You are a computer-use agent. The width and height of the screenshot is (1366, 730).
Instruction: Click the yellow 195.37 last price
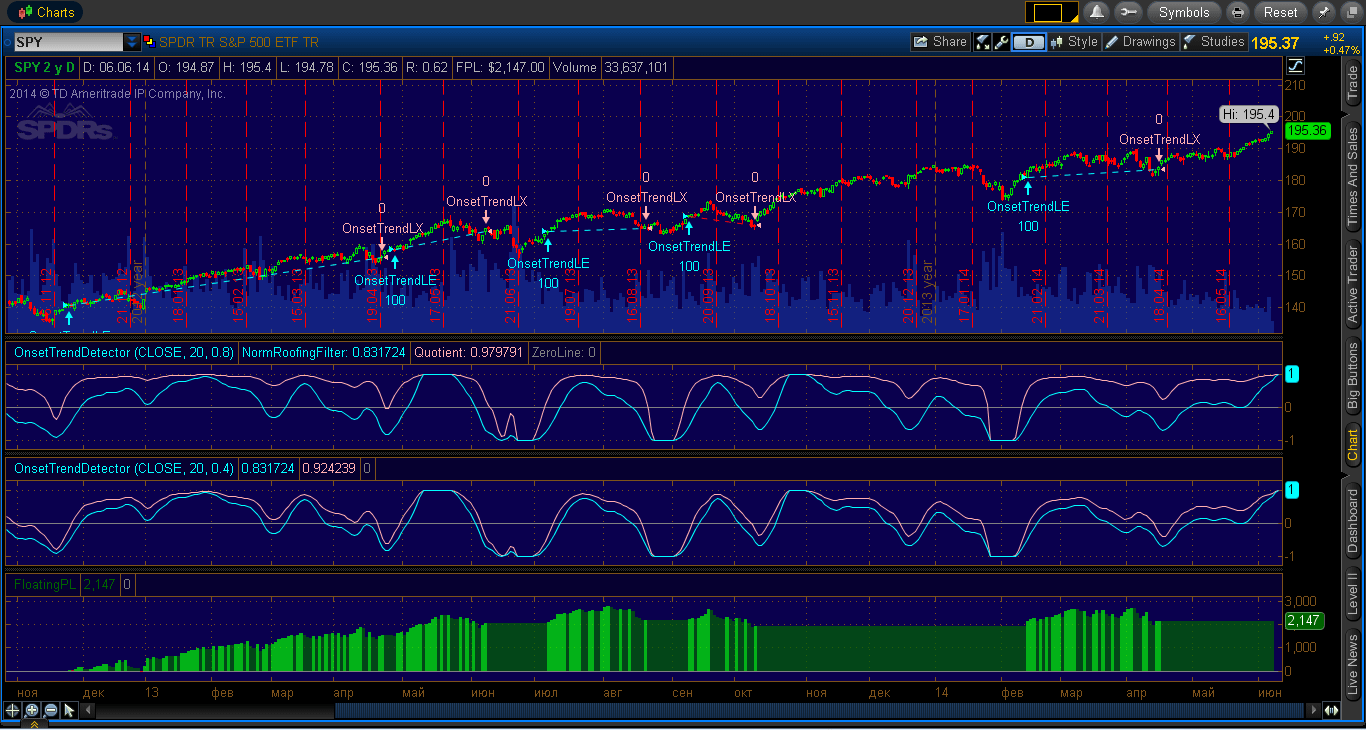(1274, 43)
